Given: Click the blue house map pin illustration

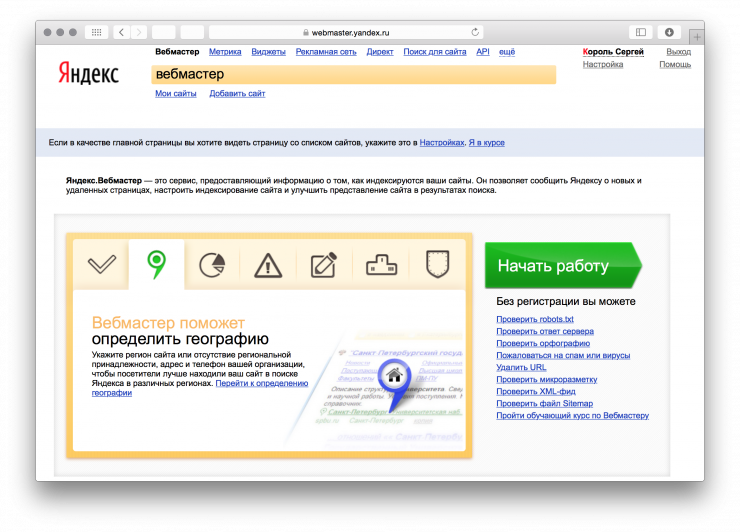Looking at the screenshot, I should tap(395, 382).
